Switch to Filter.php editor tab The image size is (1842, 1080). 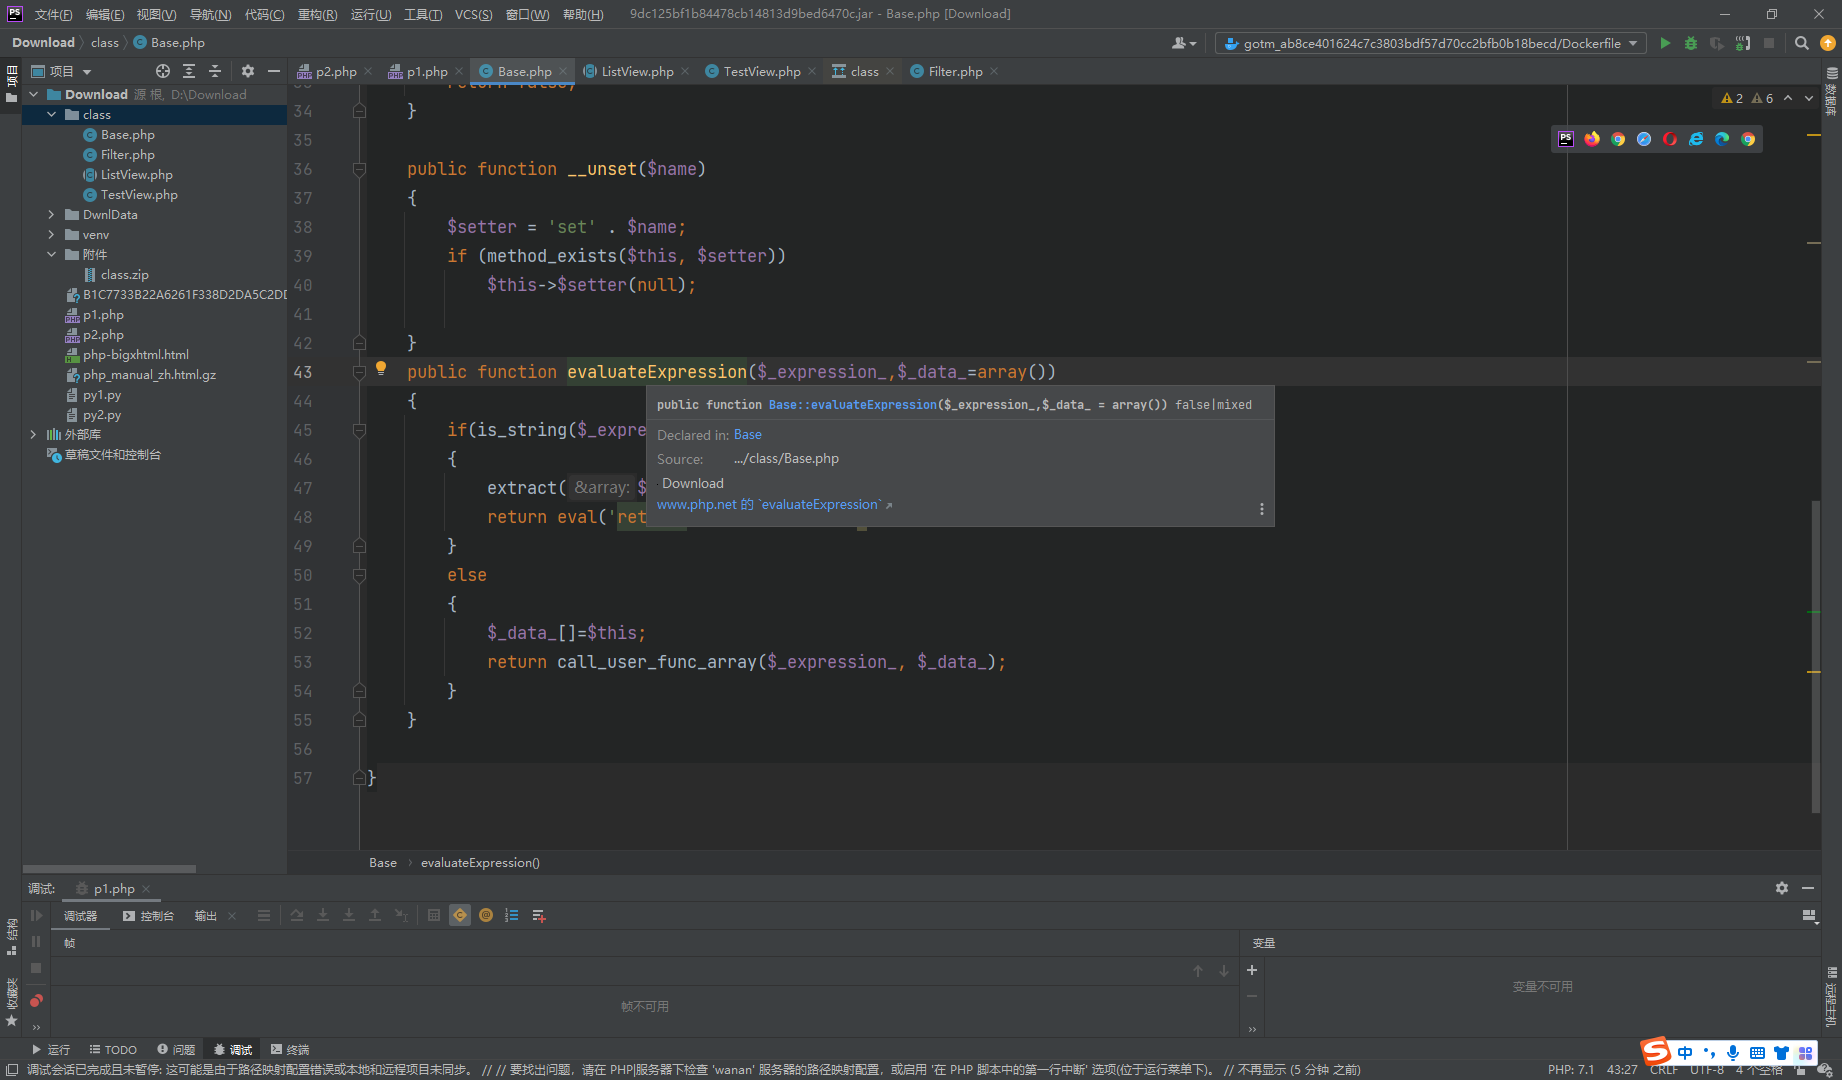tap(955, 71)
